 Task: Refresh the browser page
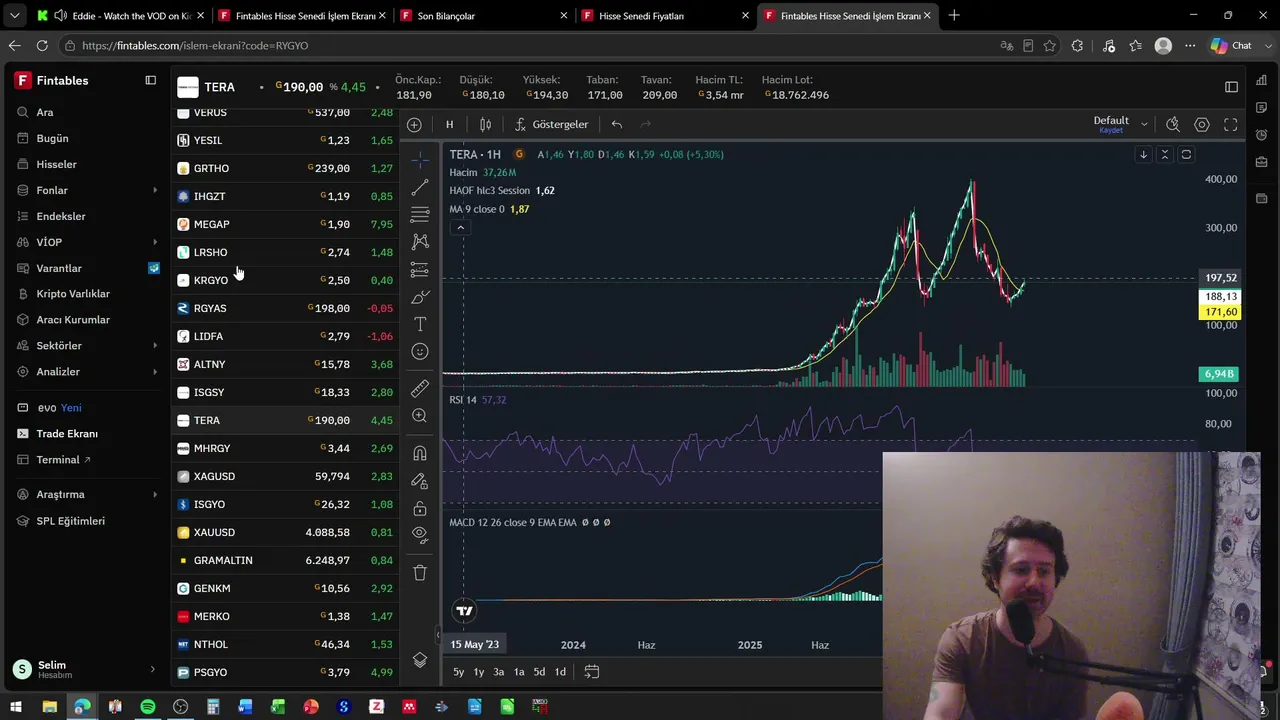tap(42, 45)
